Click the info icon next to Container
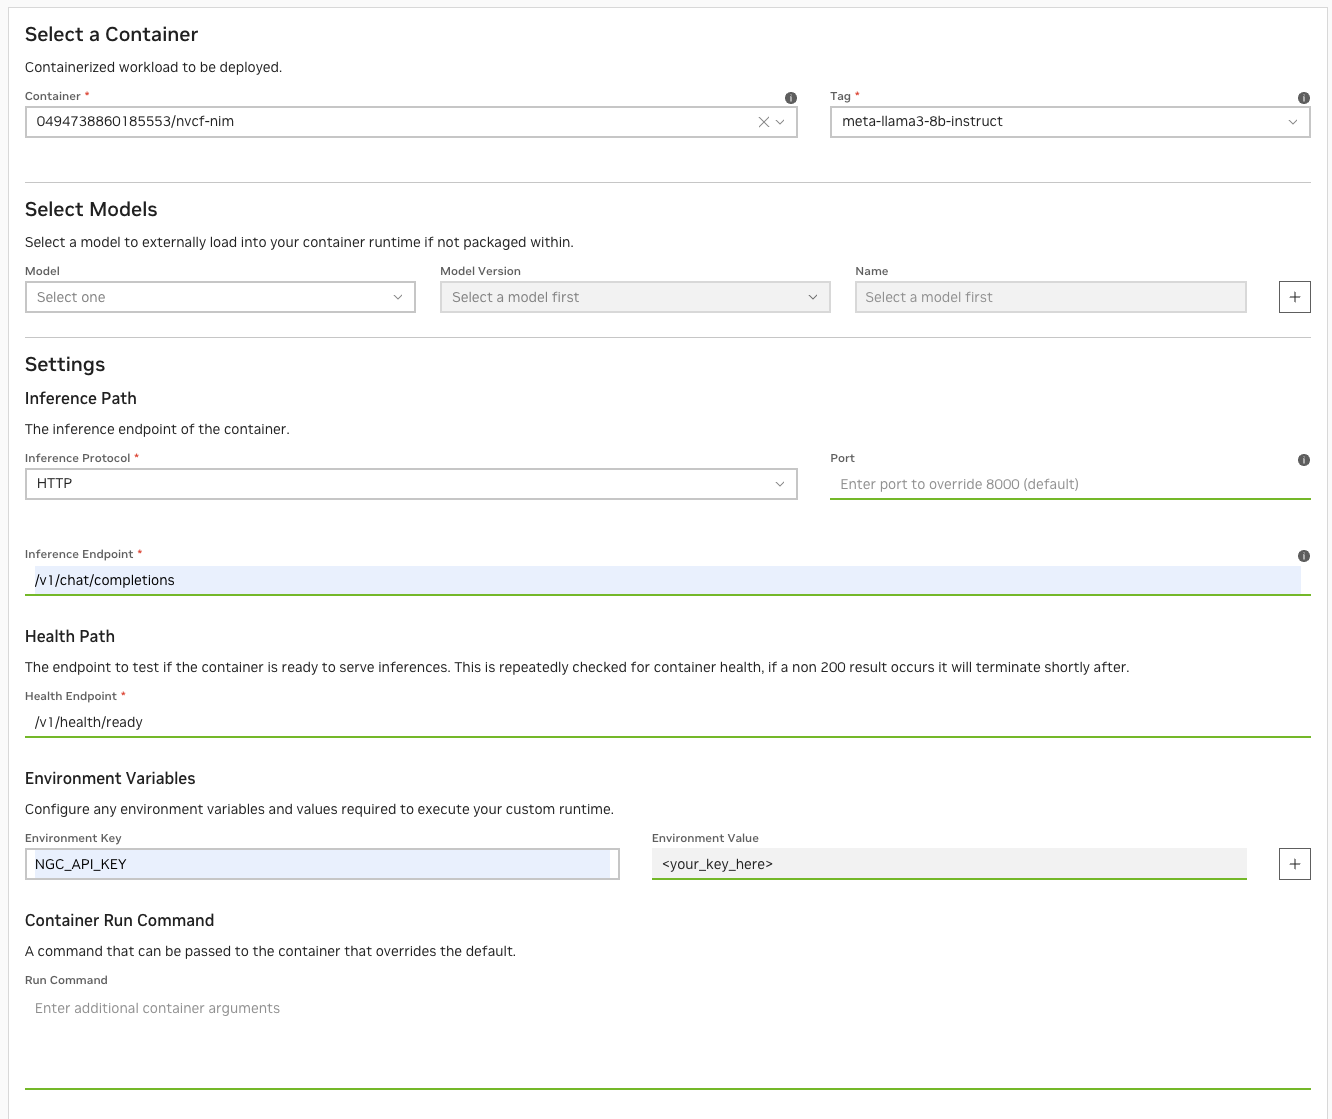This screenshot has width=1332, height=1119. coord(791,98)
